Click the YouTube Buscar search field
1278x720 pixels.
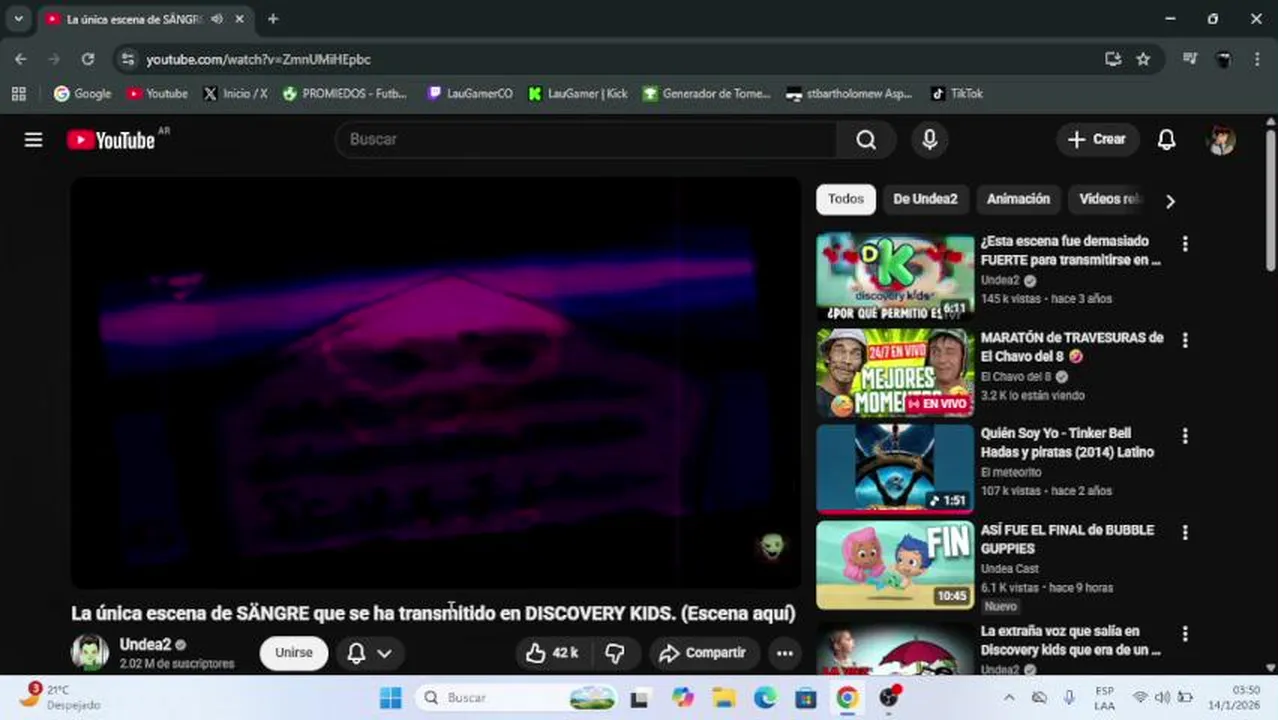click(x=586, y=140)
